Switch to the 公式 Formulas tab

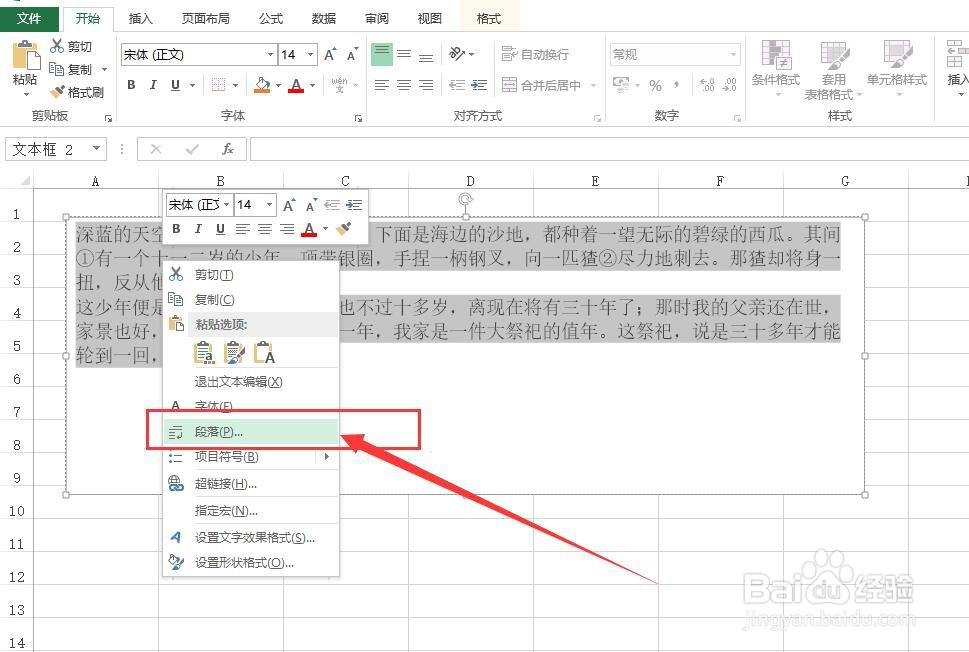point(271,19)
